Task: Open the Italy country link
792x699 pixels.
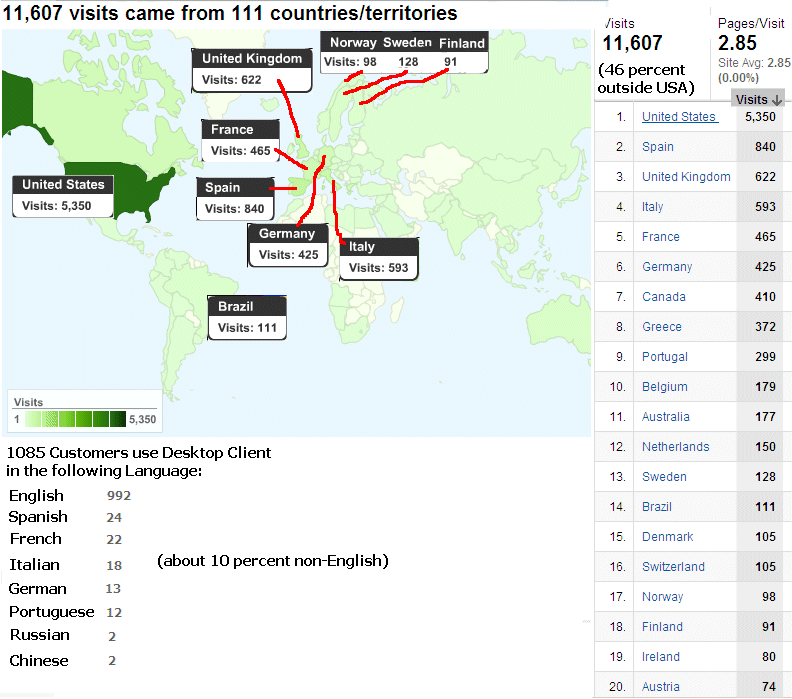Action: 652,207
